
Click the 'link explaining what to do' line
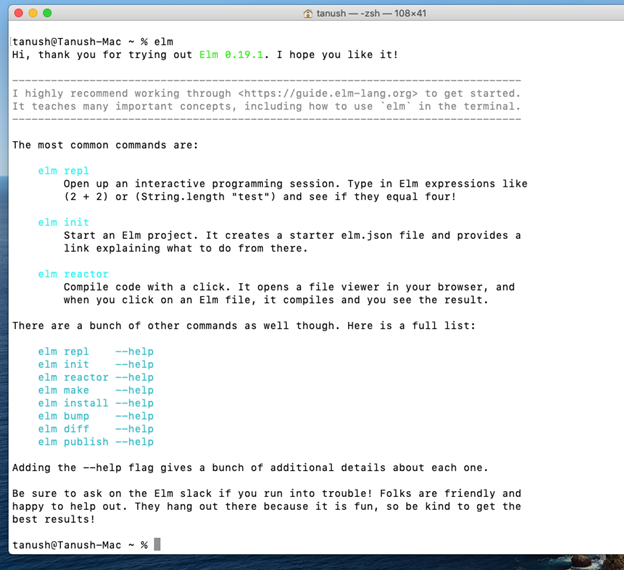(x=186, y=248)
